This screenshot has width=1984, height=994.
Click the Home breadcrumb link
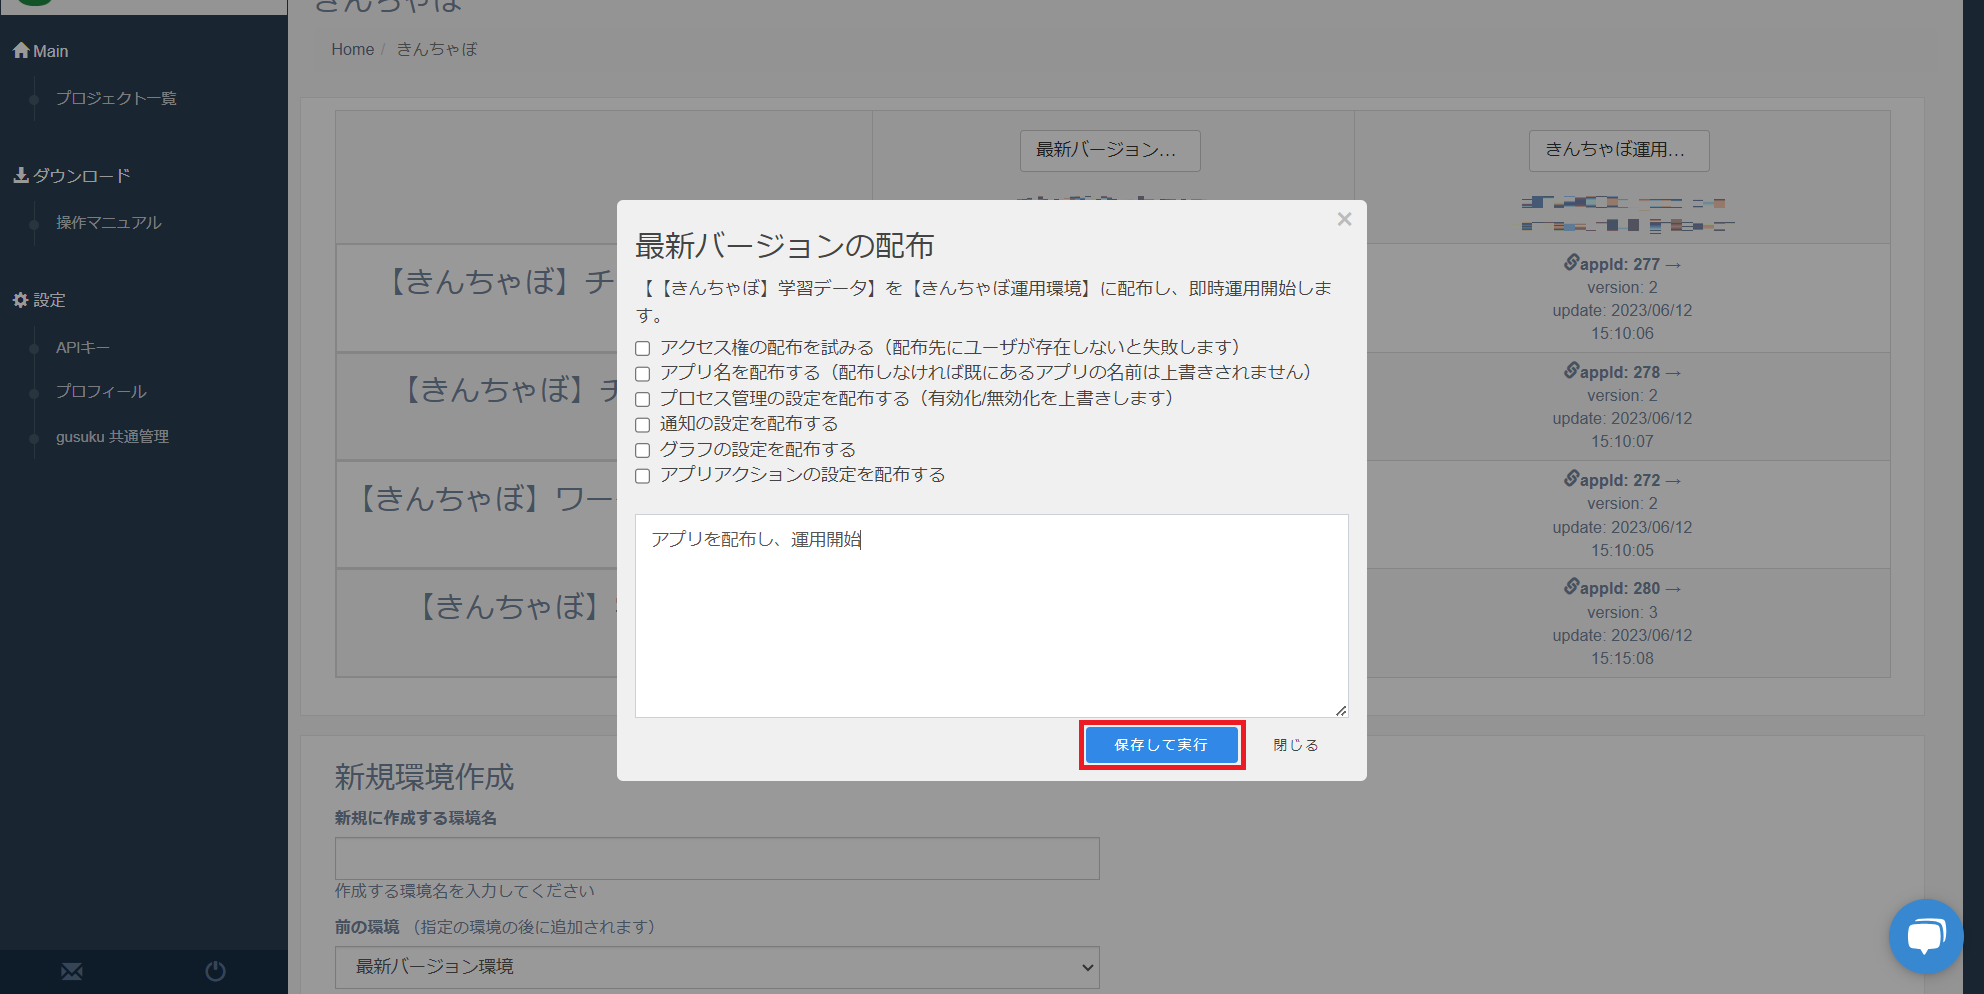352,49
